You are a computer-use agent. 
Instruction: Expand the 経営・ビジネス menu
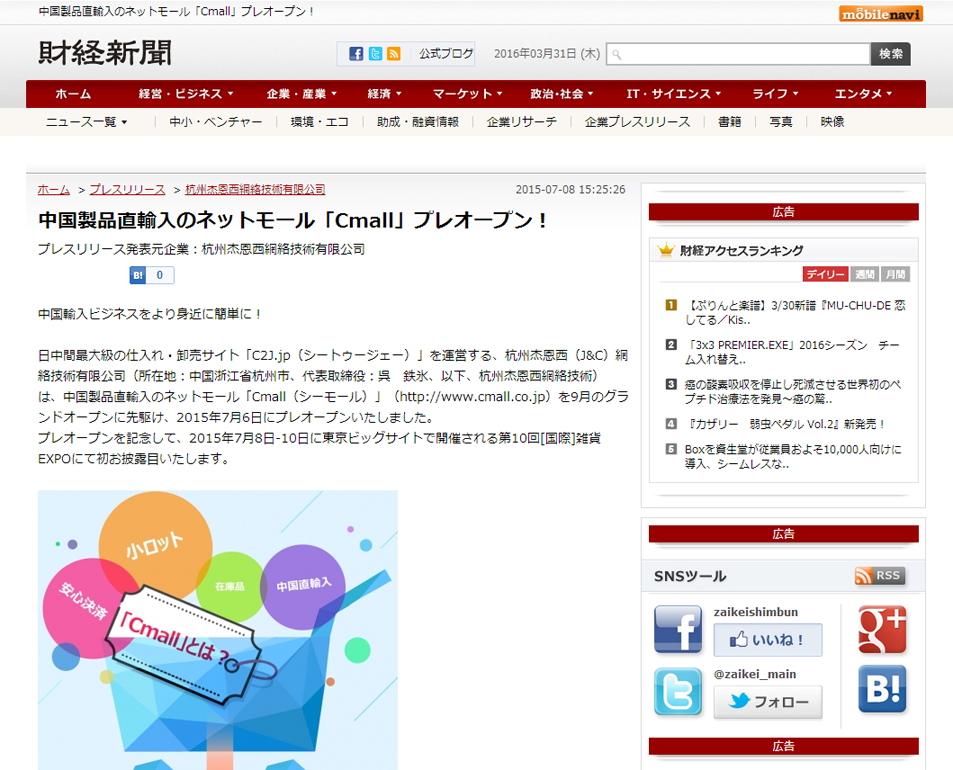tap(185, 94)
